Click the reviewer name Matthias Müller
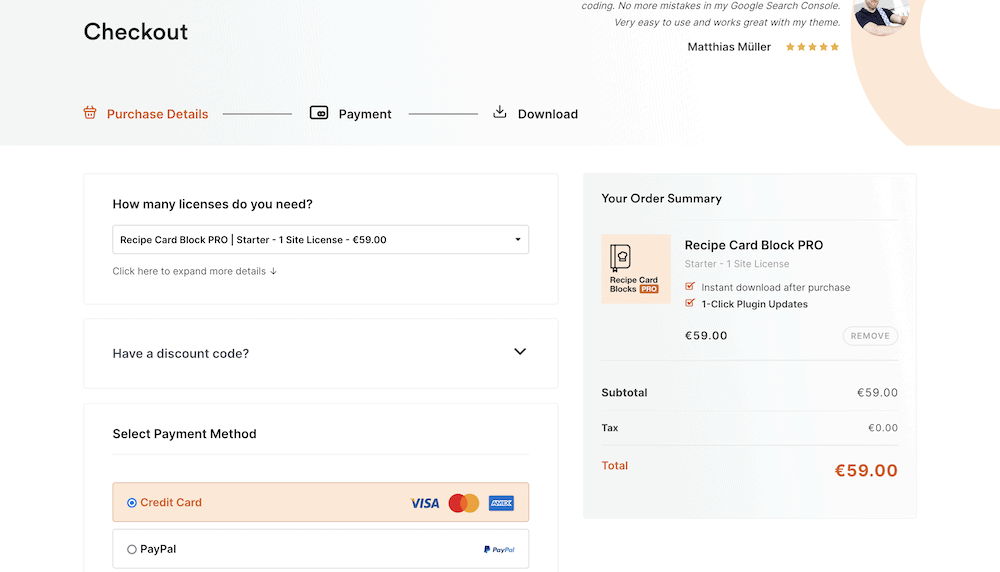 point(729,47)
